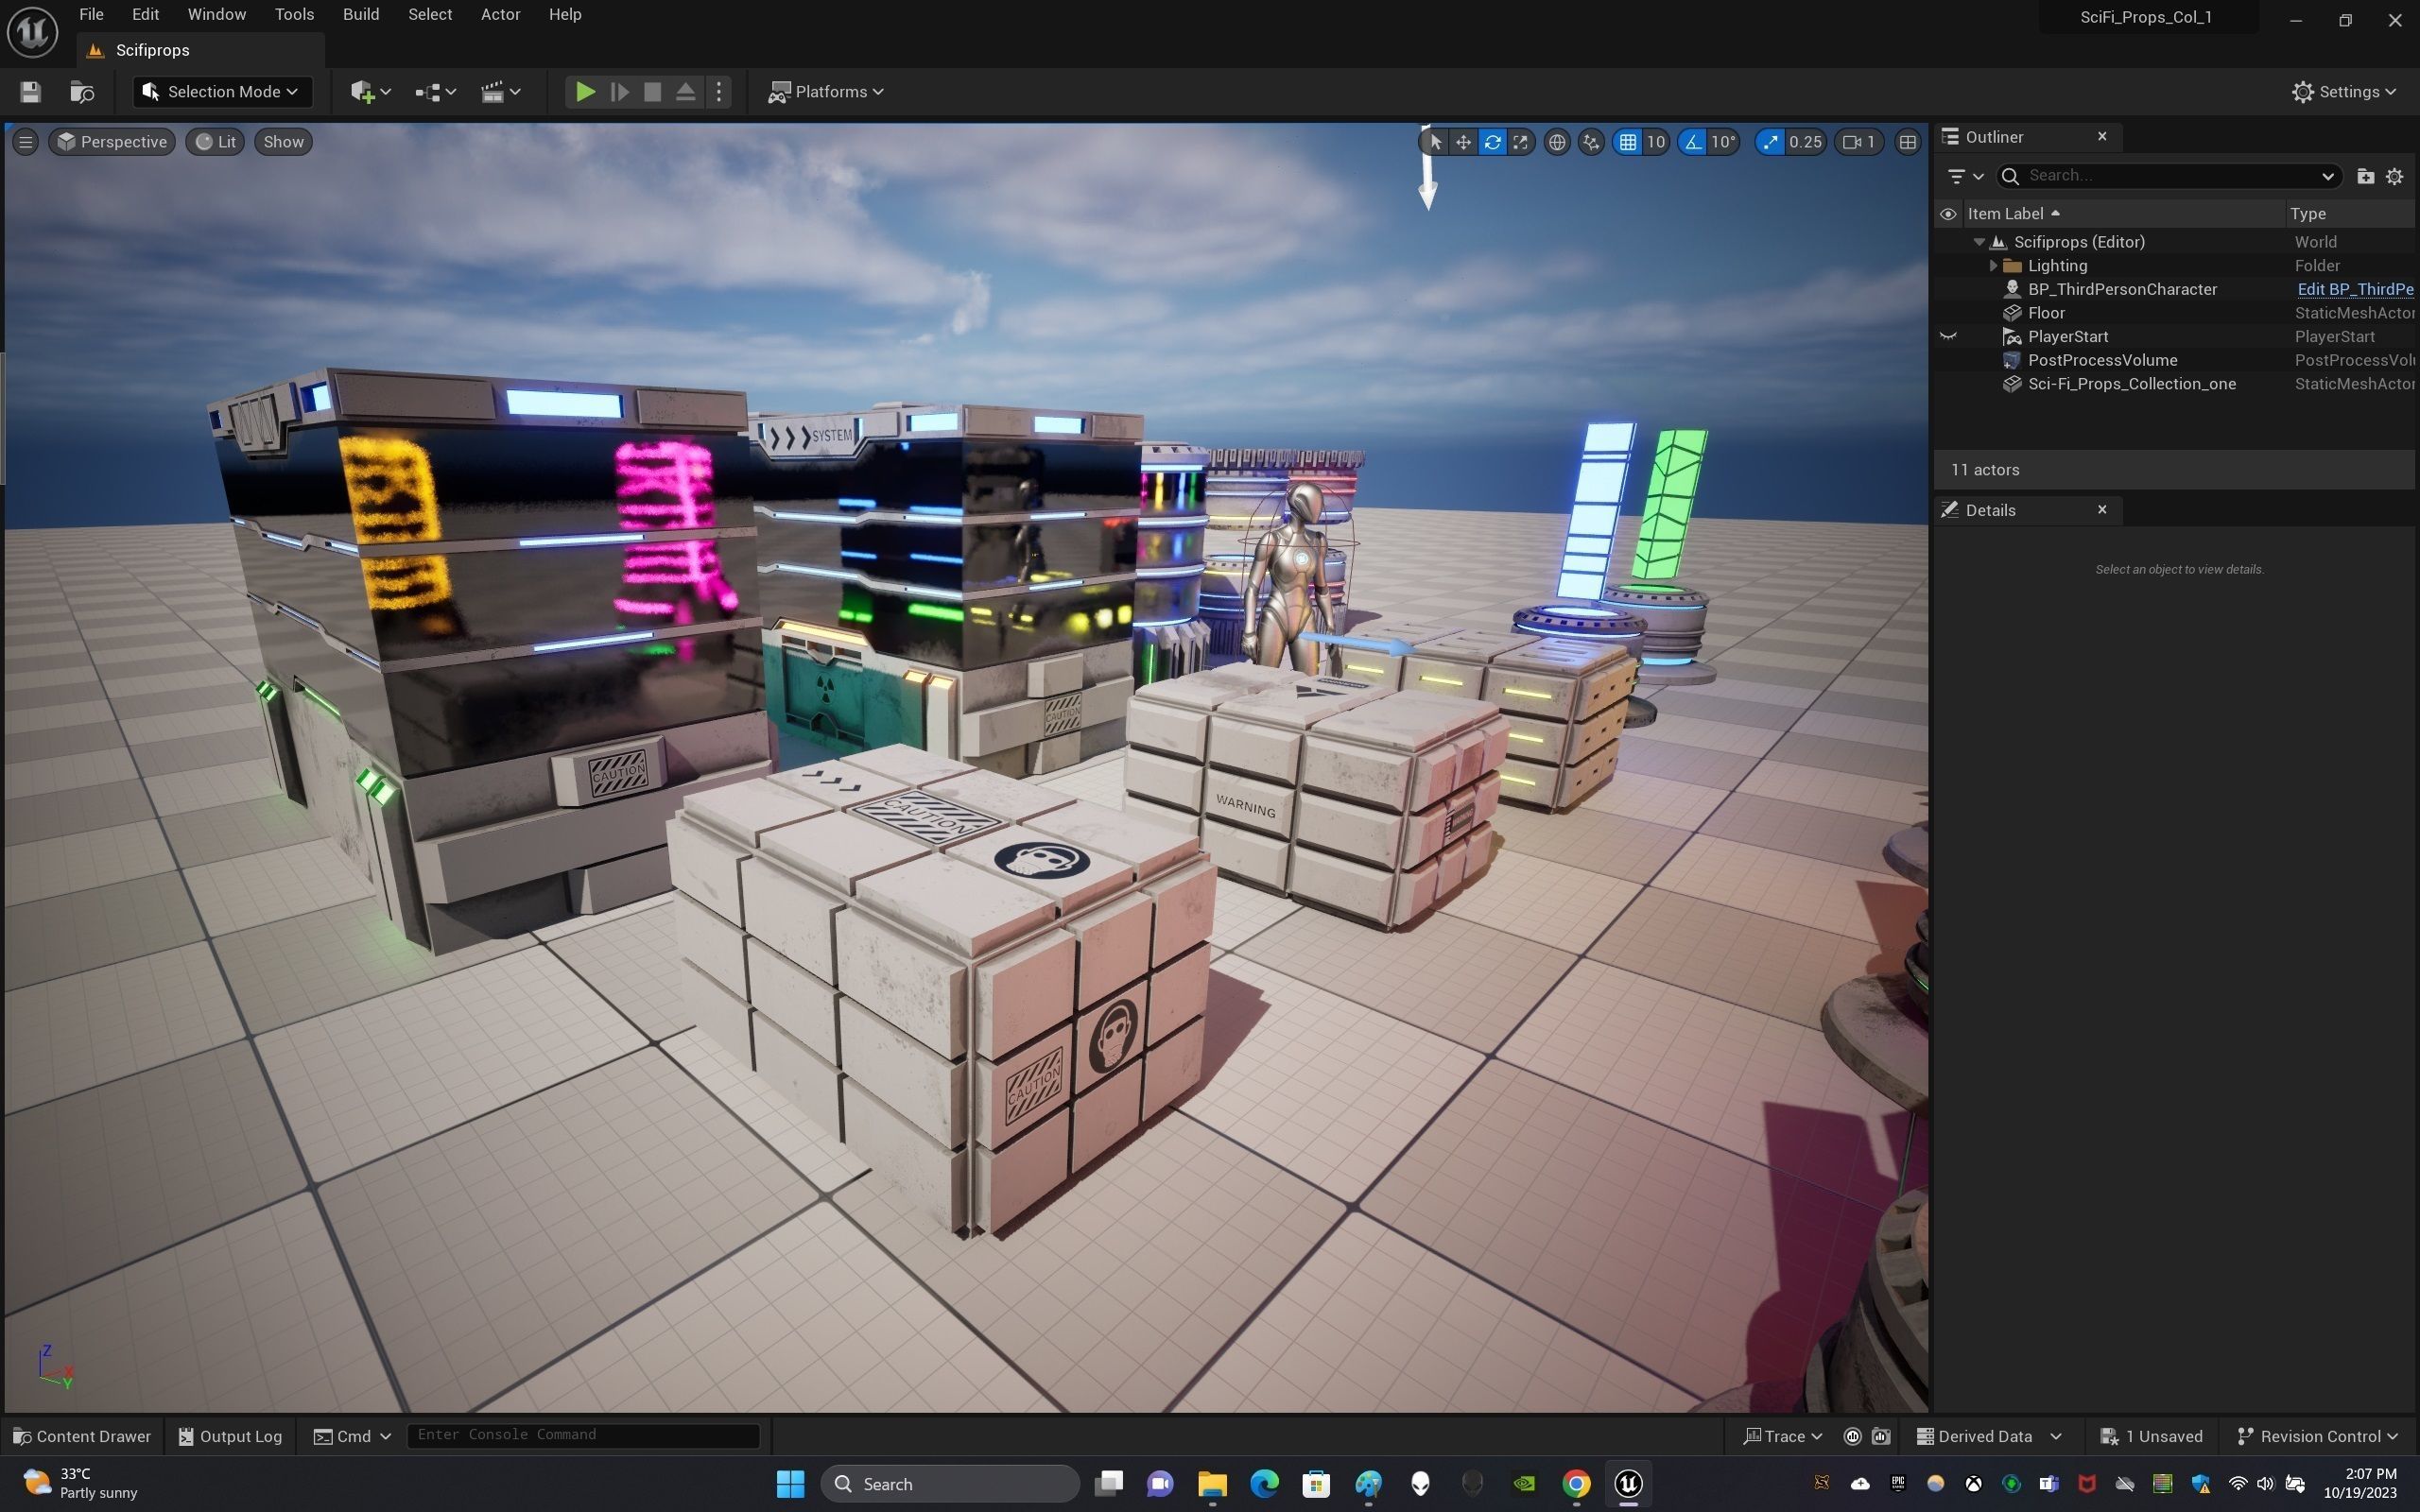Click the viewport layout maximize icon
Viewport: 2420px width, 1512px height.
tap(1908, 142)
